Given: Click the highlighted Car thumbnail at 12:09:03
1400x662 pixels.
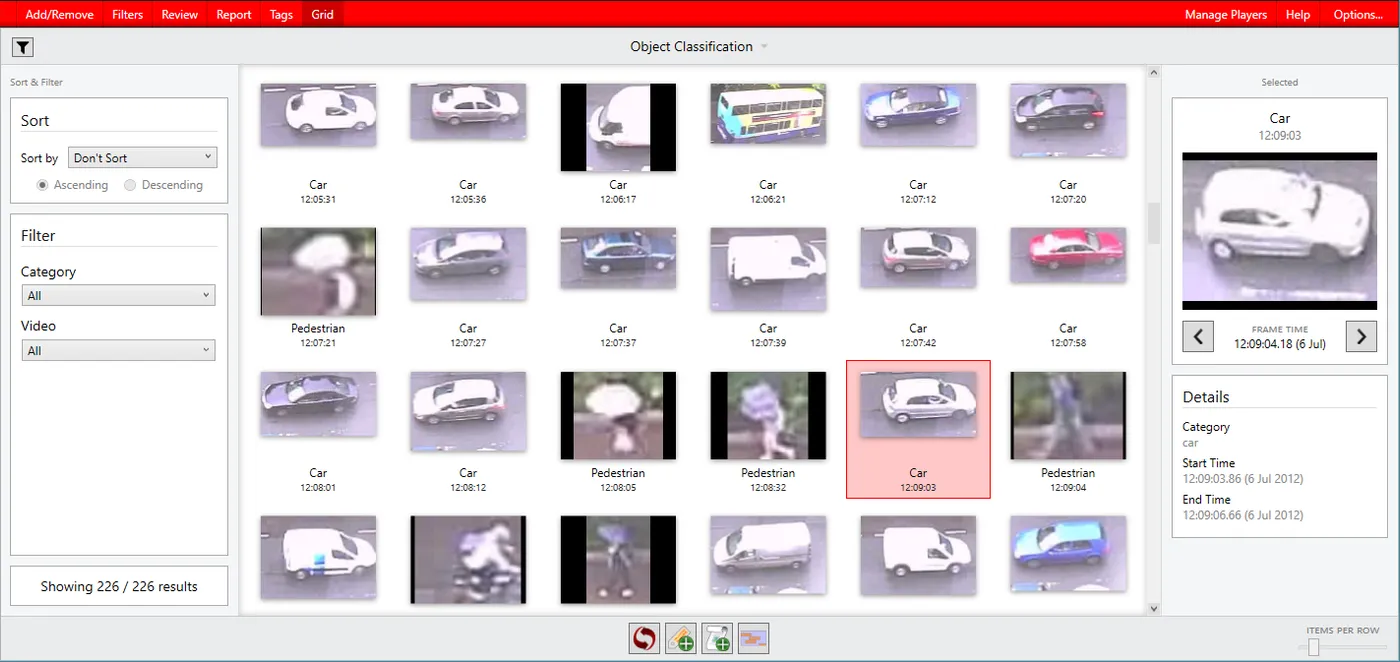Looking at the screenshot, I should point(918,429).
